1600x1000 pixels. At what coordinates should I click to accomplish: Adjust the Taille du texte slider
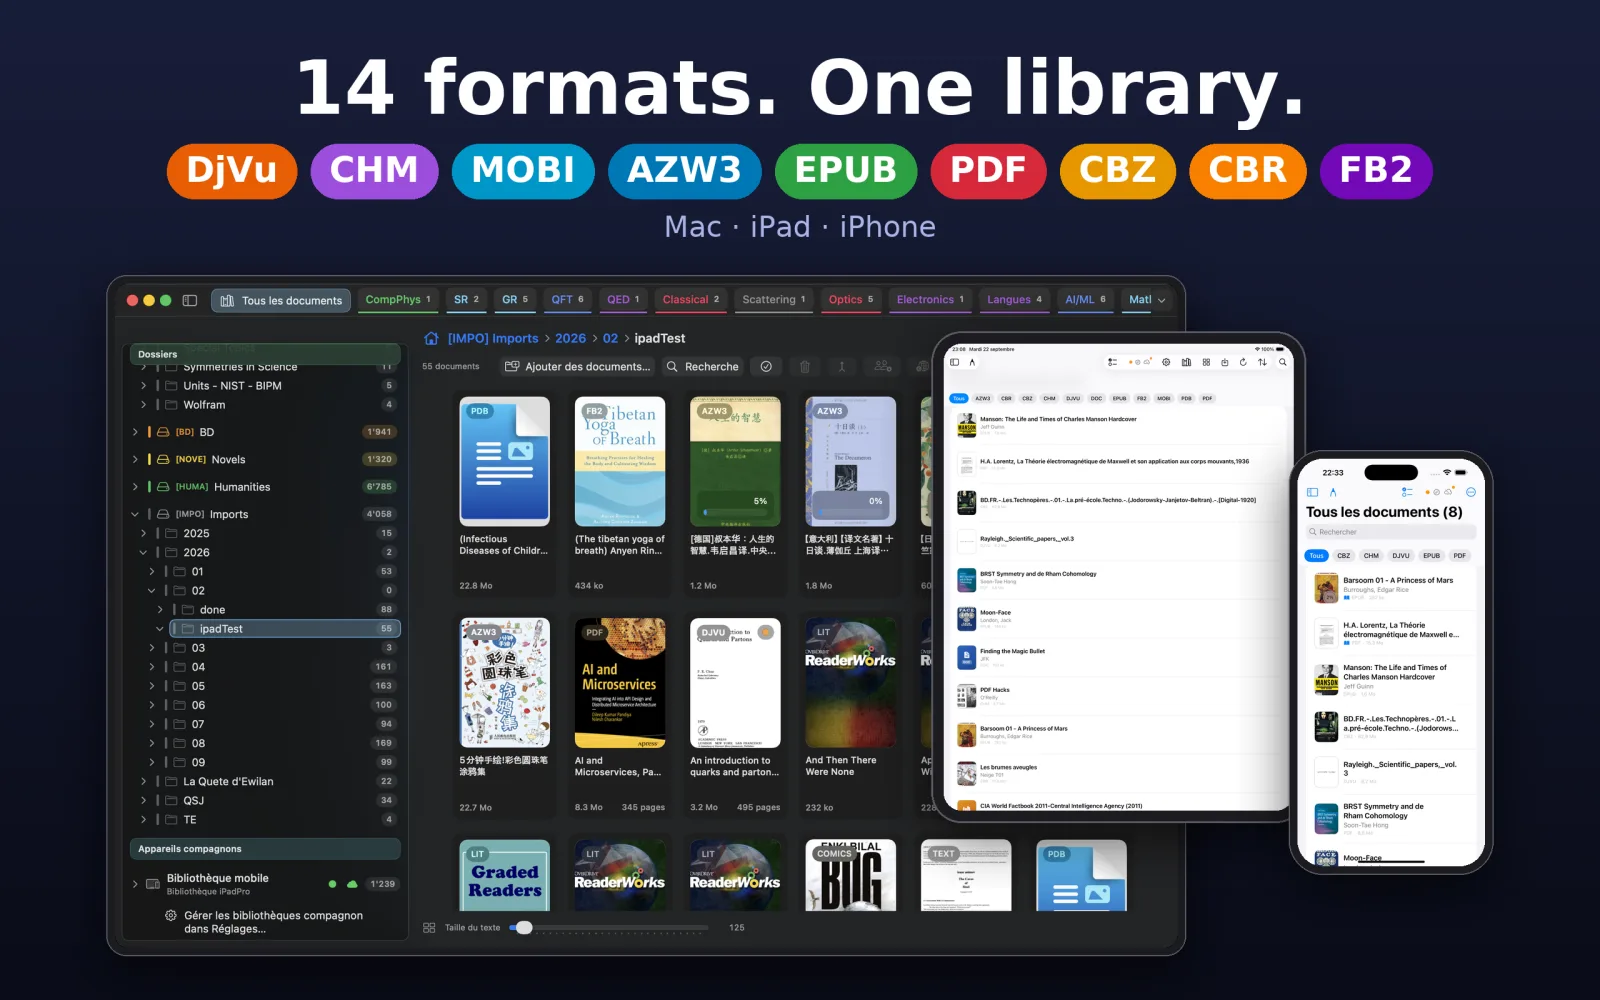pos(608,928)
